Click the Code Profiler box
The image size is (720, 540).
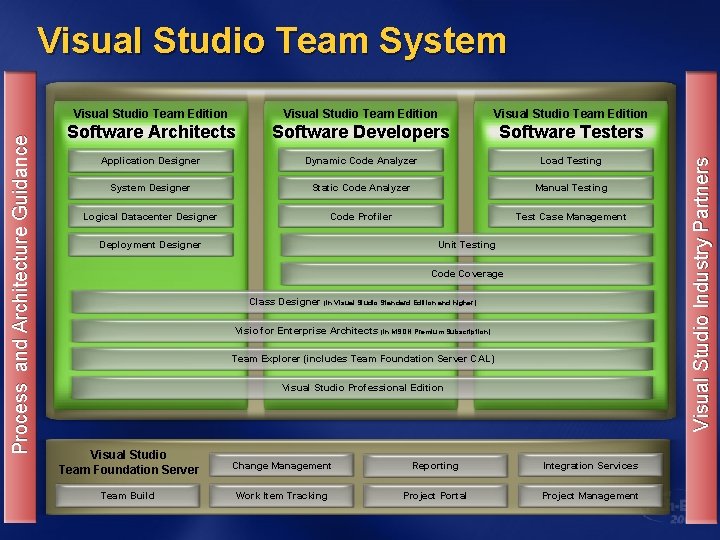tap(361, 216)
